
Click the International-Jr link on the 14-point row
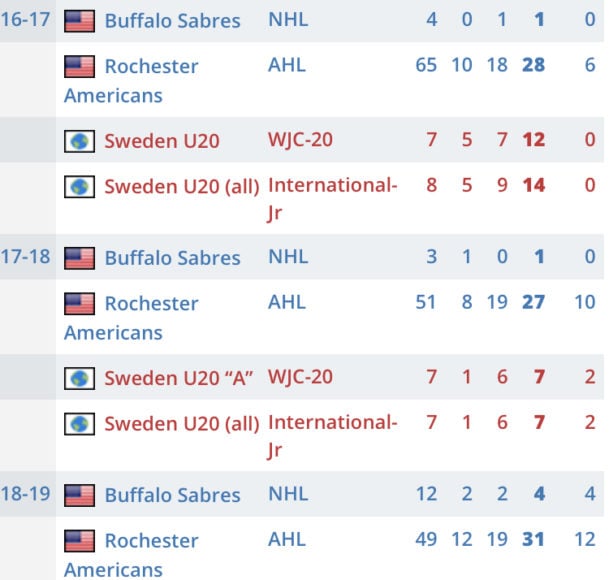pyautogui.click(x=332, y=186)
